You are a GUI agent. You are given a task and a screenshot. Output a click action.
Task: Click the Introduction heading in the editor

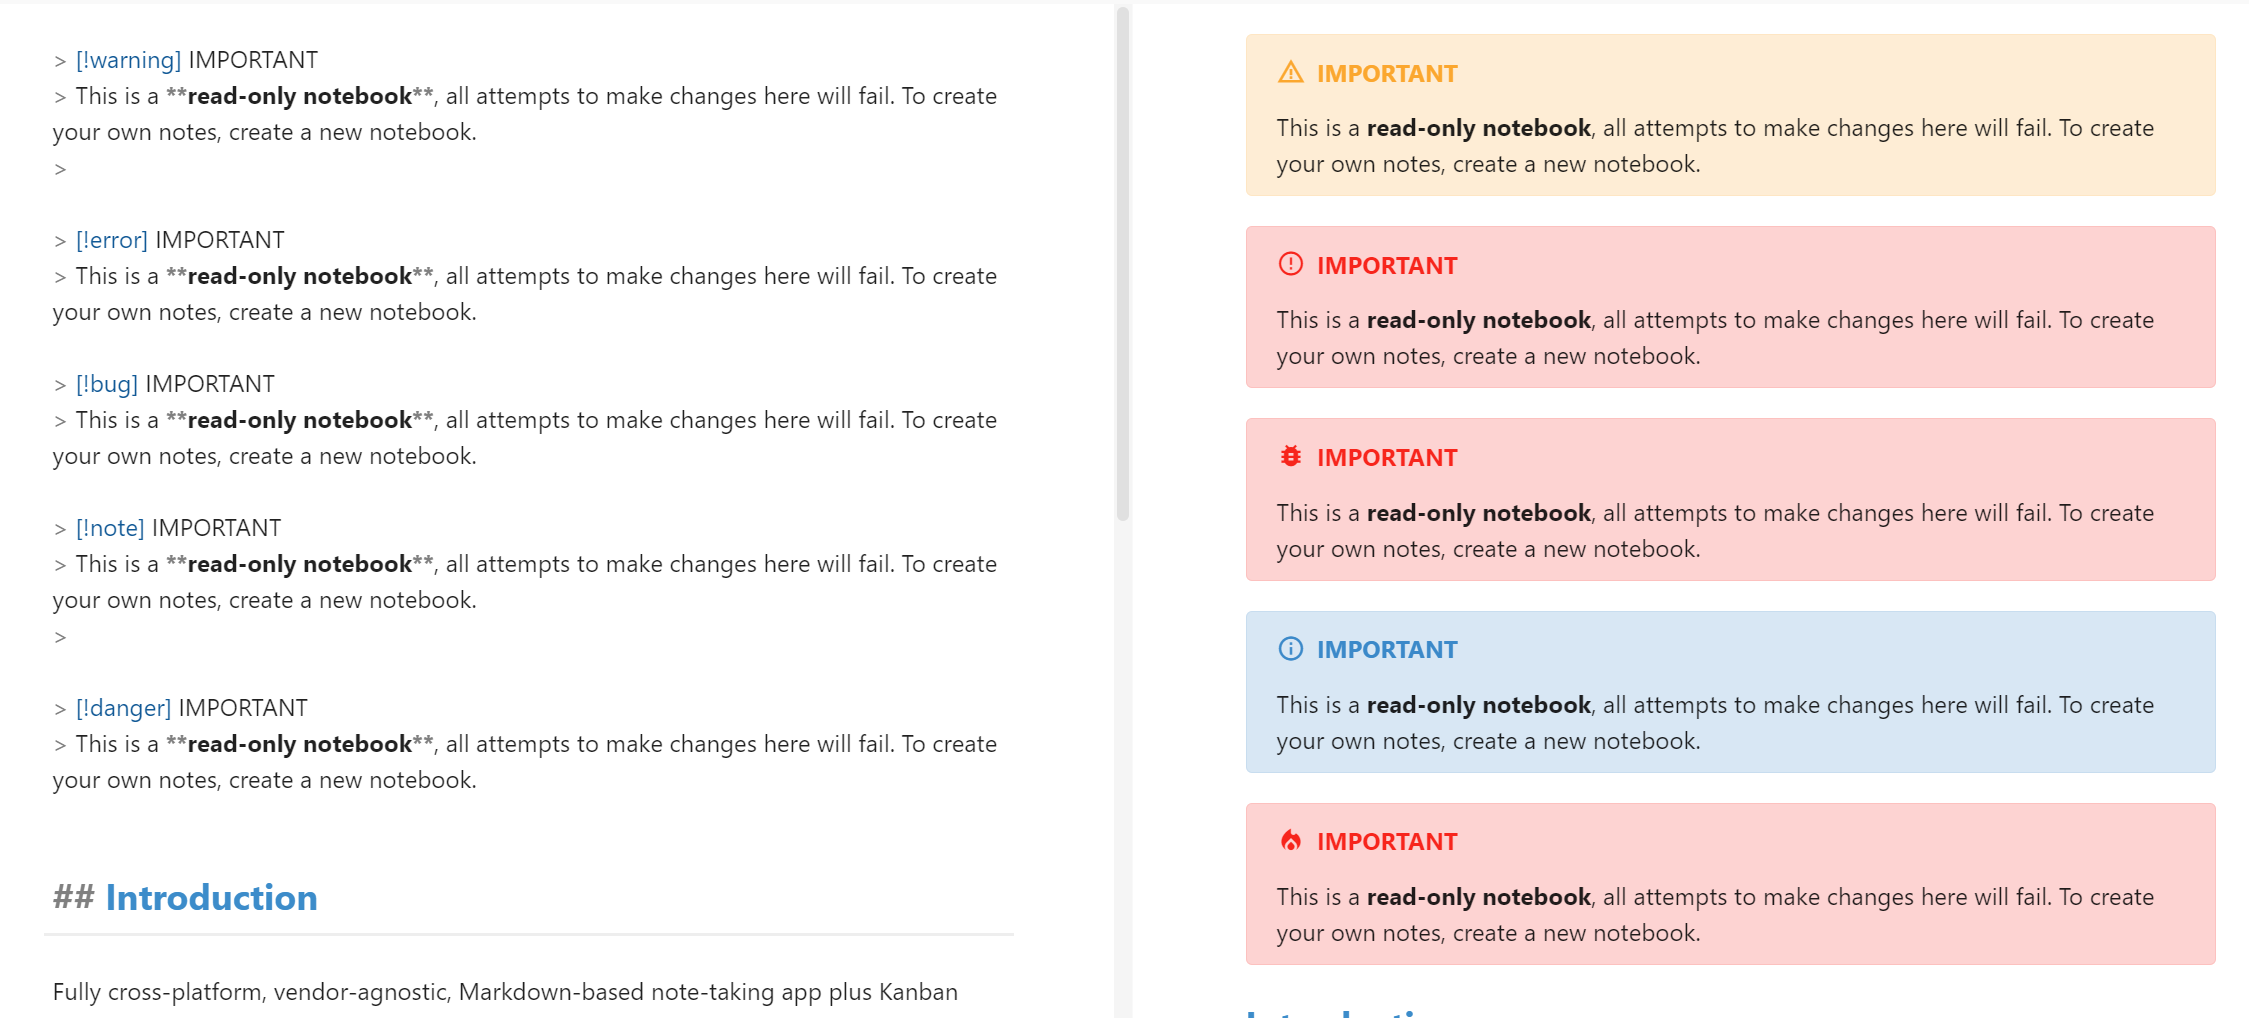pyautogui.click(x=211, y=898)
